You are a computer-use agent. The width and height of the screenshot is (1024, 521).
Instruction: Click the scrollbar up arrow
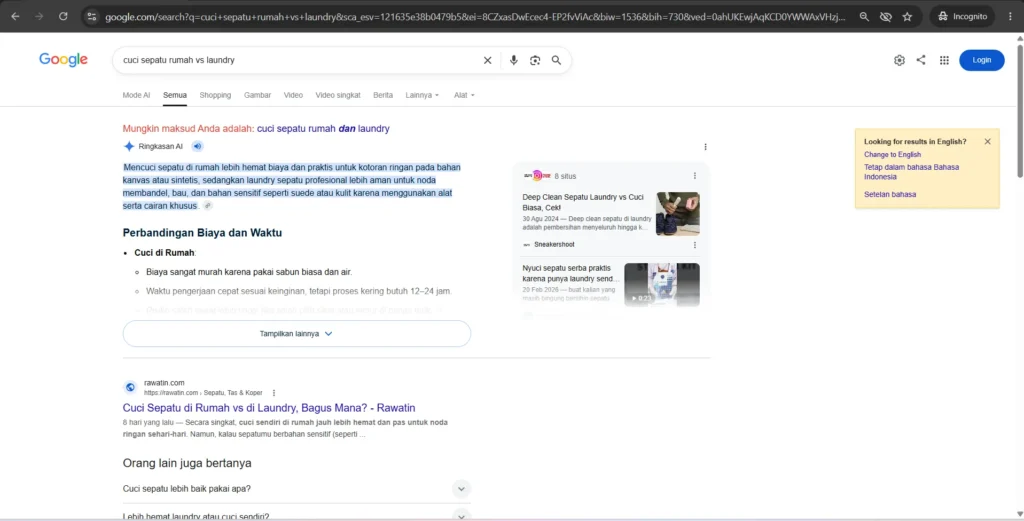pyautogui.click(x=1019, y=38)
